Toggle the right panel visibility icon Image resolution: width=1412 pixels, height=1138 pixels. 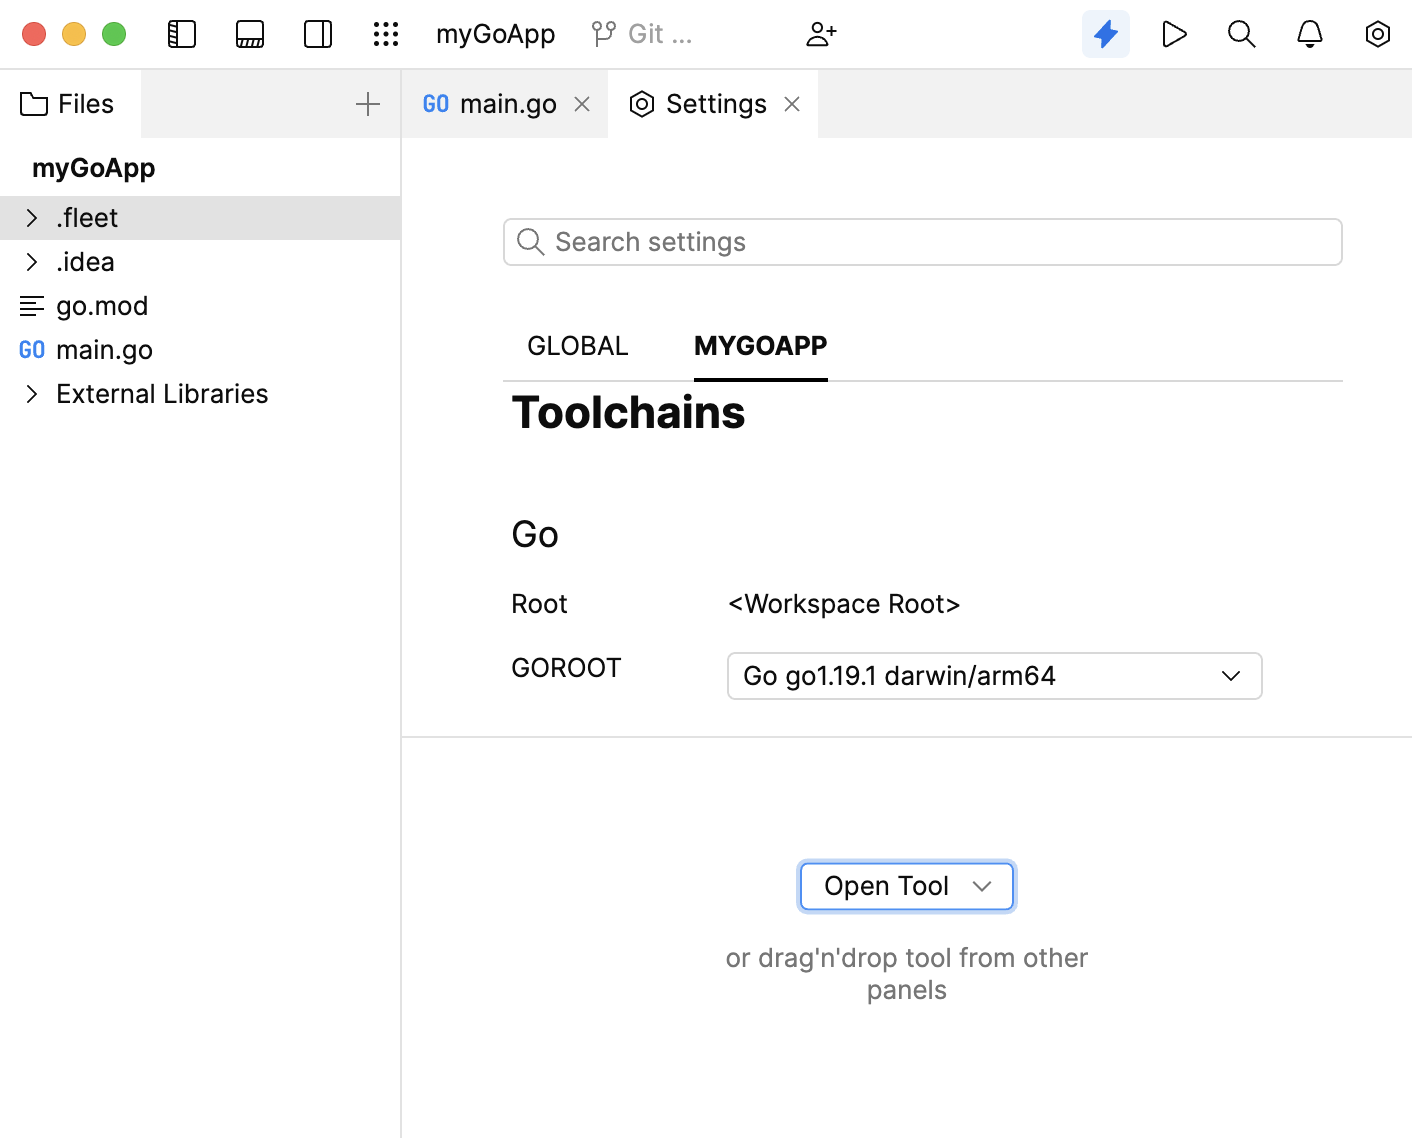tap(318, 34)
